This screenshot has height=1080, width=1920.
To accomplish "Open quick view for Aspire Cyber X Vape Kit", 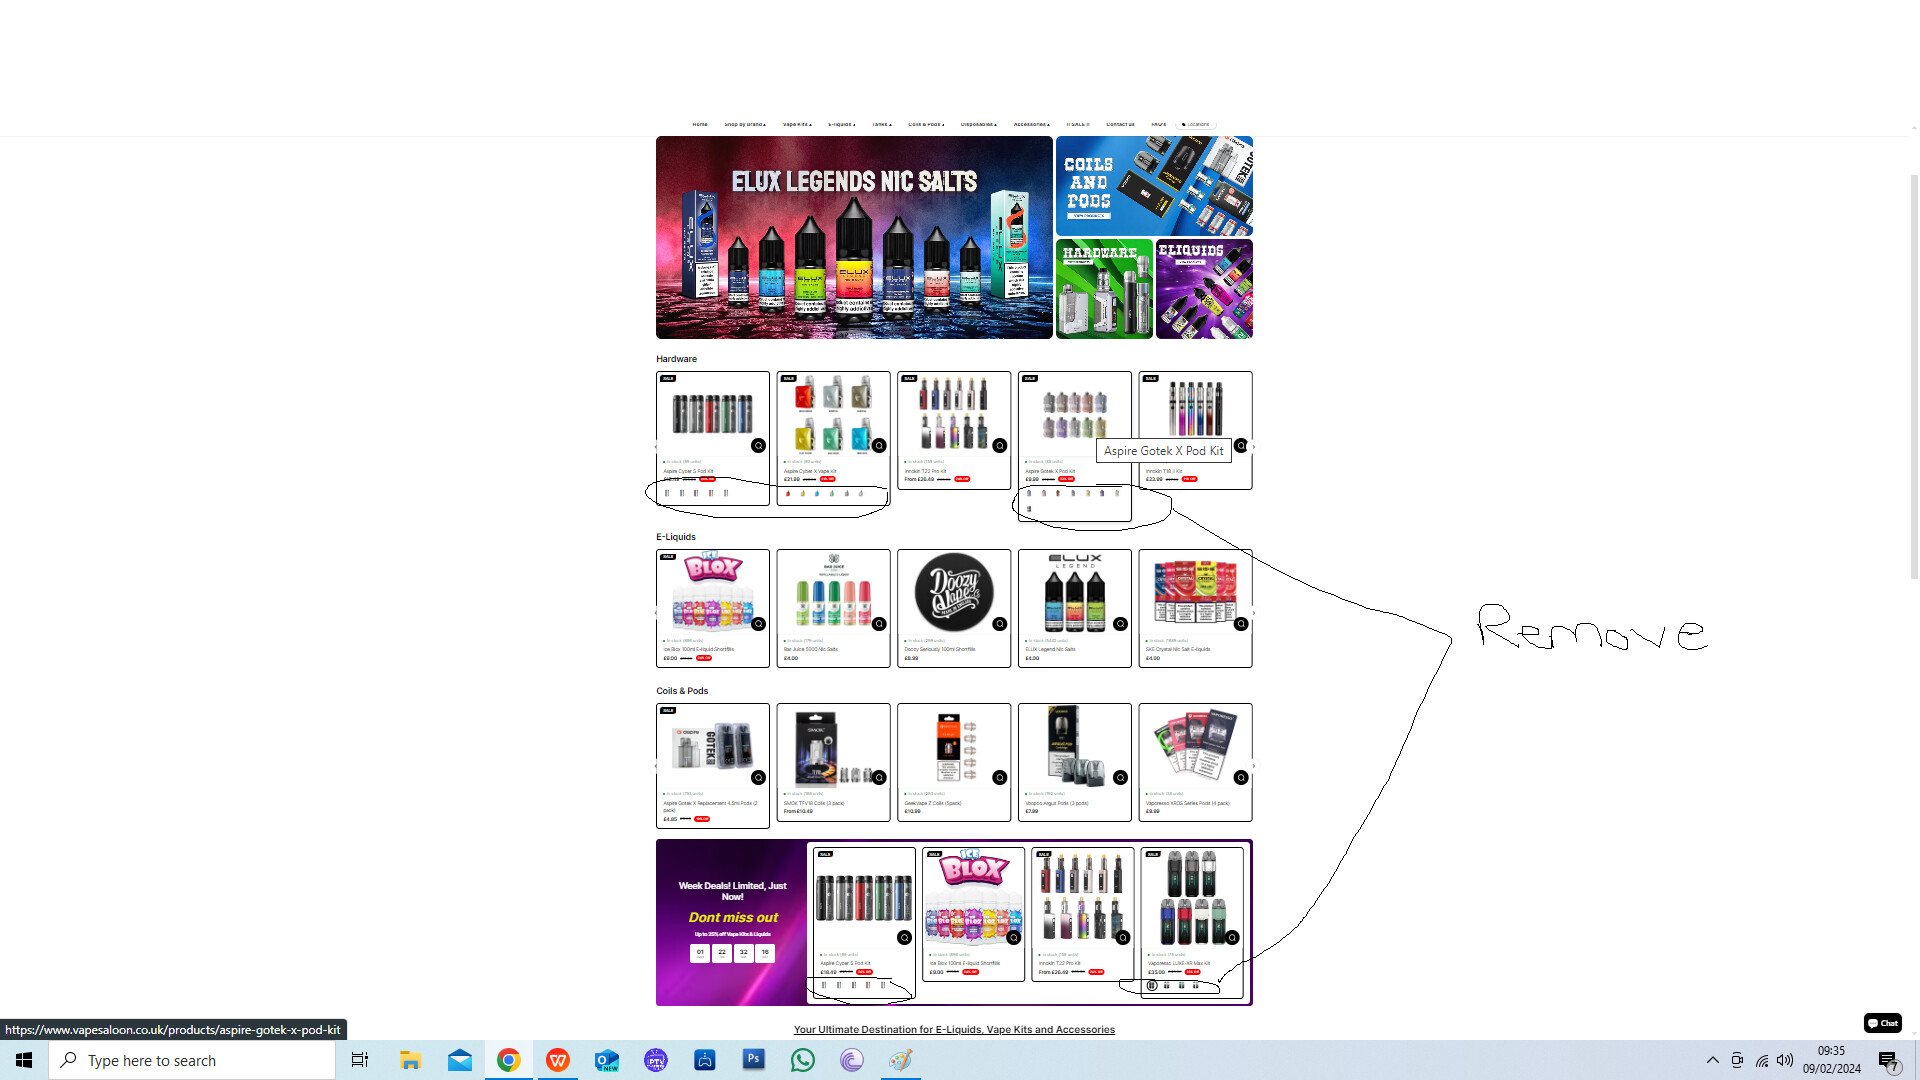I will point(879,446).
